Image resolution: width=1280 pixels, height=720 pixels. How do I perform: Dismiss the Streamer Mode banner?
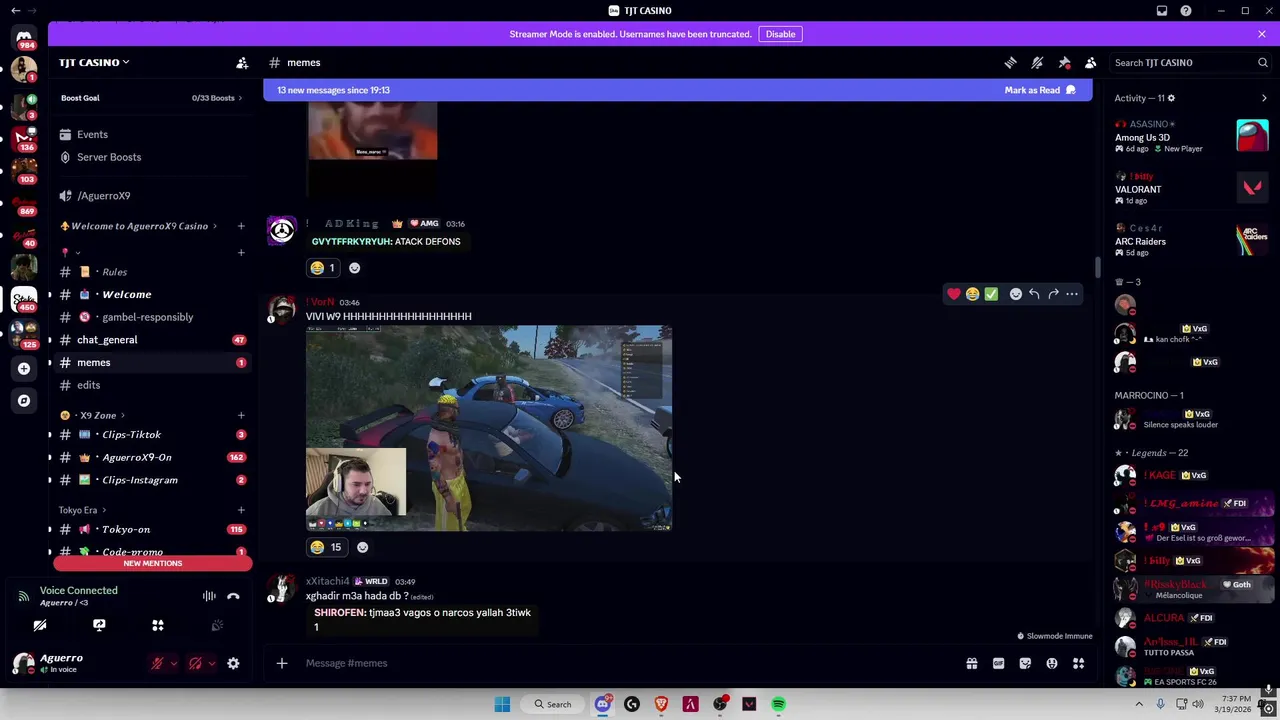coord(1261,34)
